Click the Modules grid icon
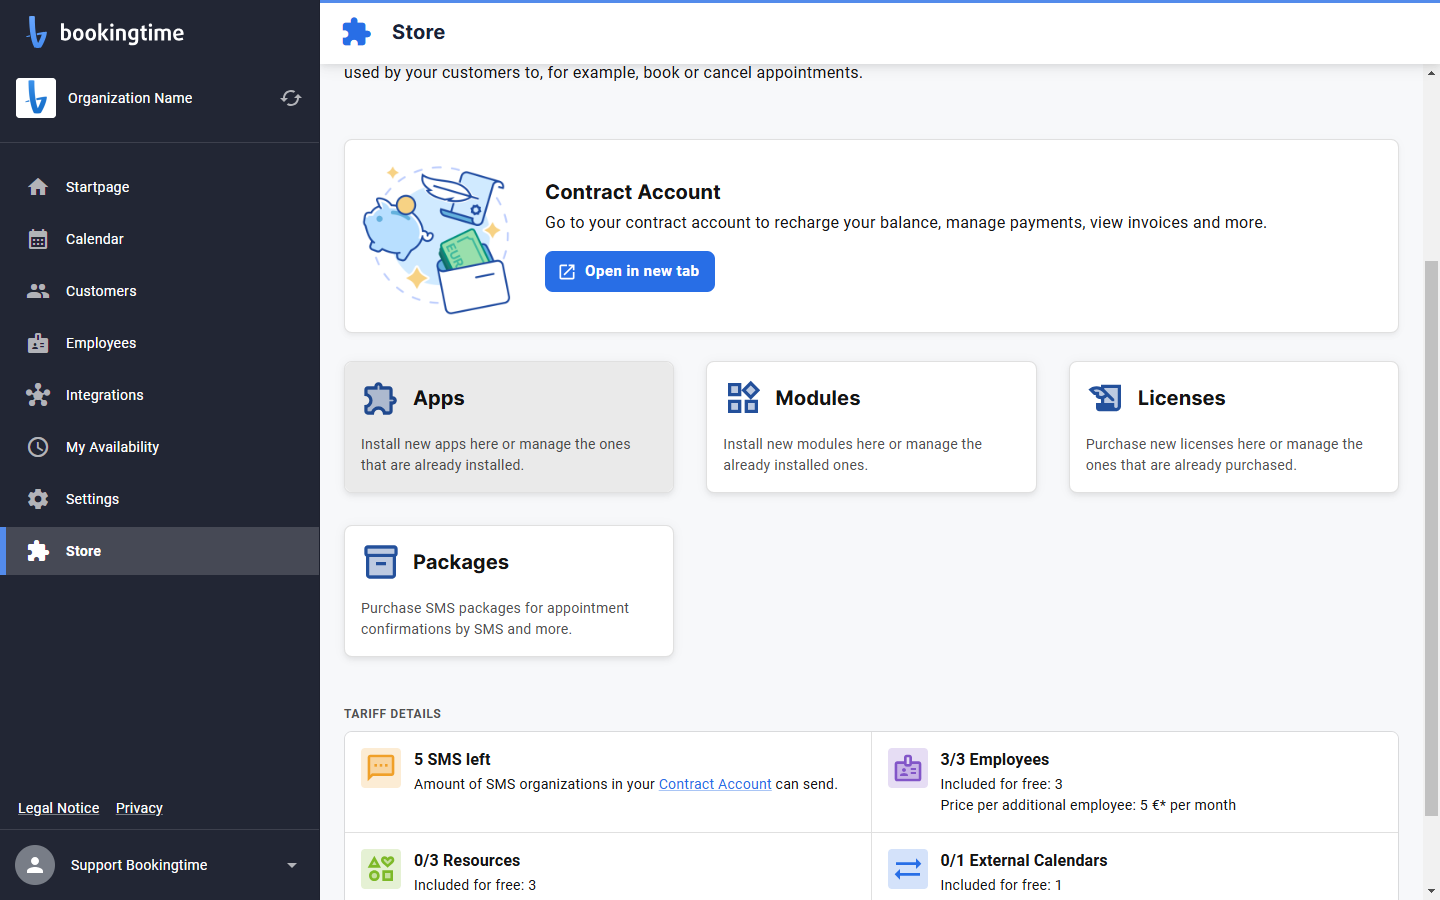1440x900 pixels. (x=743, y=398)
